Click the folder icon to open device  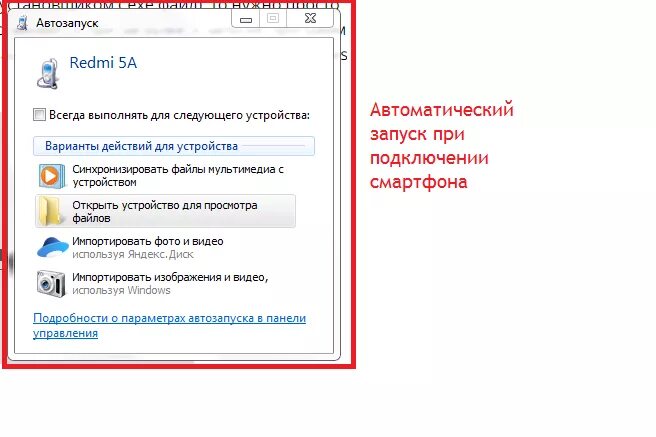point(50,211)
